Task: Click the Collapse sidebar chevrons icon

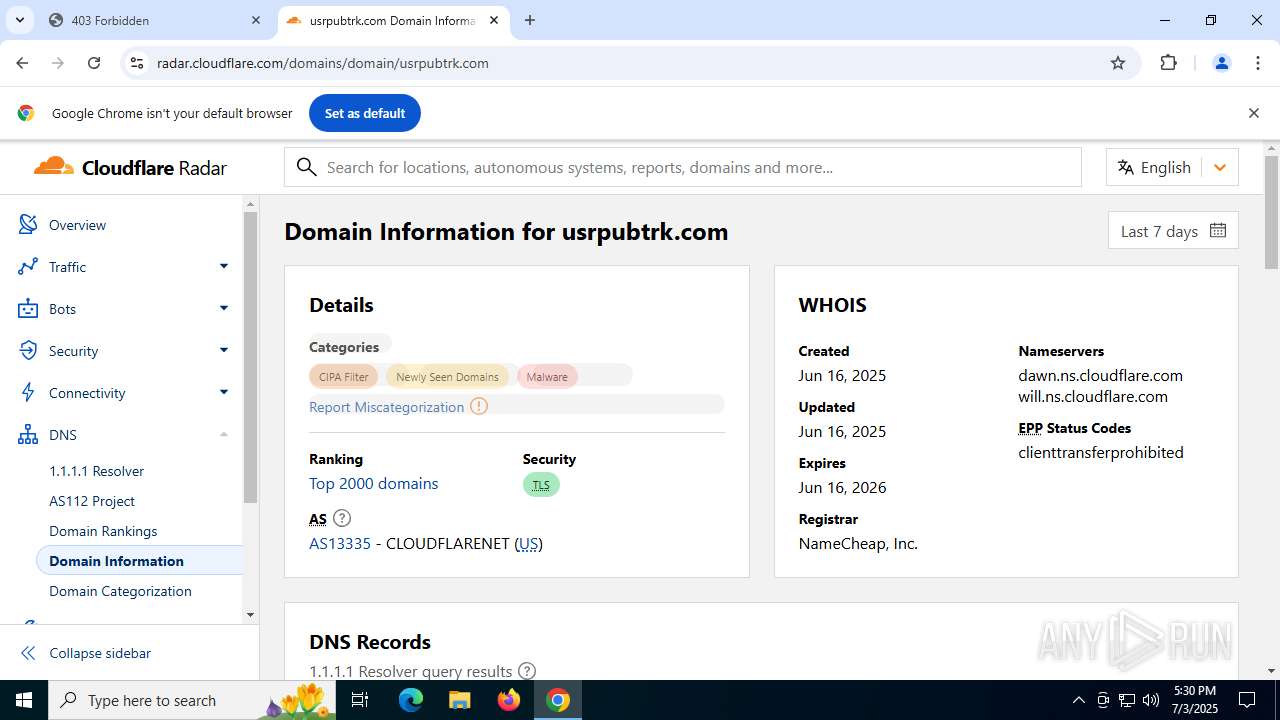Action: [x=28, y=653]
